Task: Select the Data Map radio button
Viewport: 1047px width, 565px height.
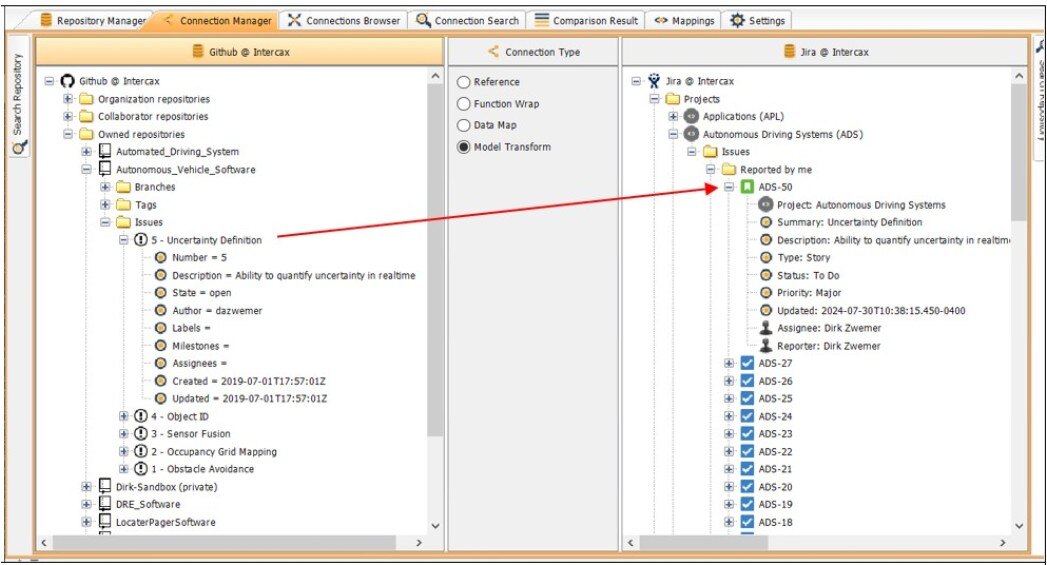Action: (464, 126)
